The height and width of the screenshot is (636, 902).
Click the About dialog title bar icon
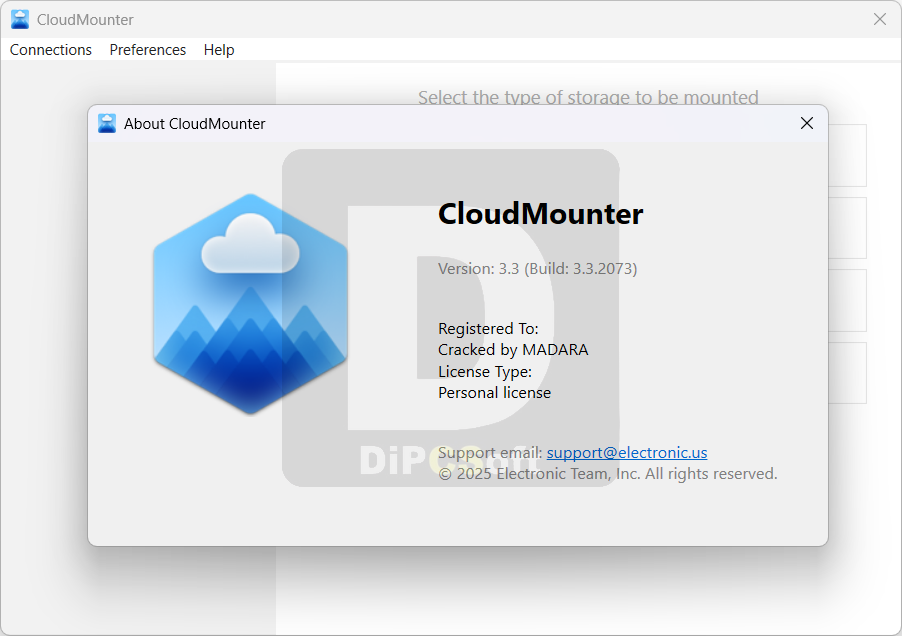click(x=106, y=123)
